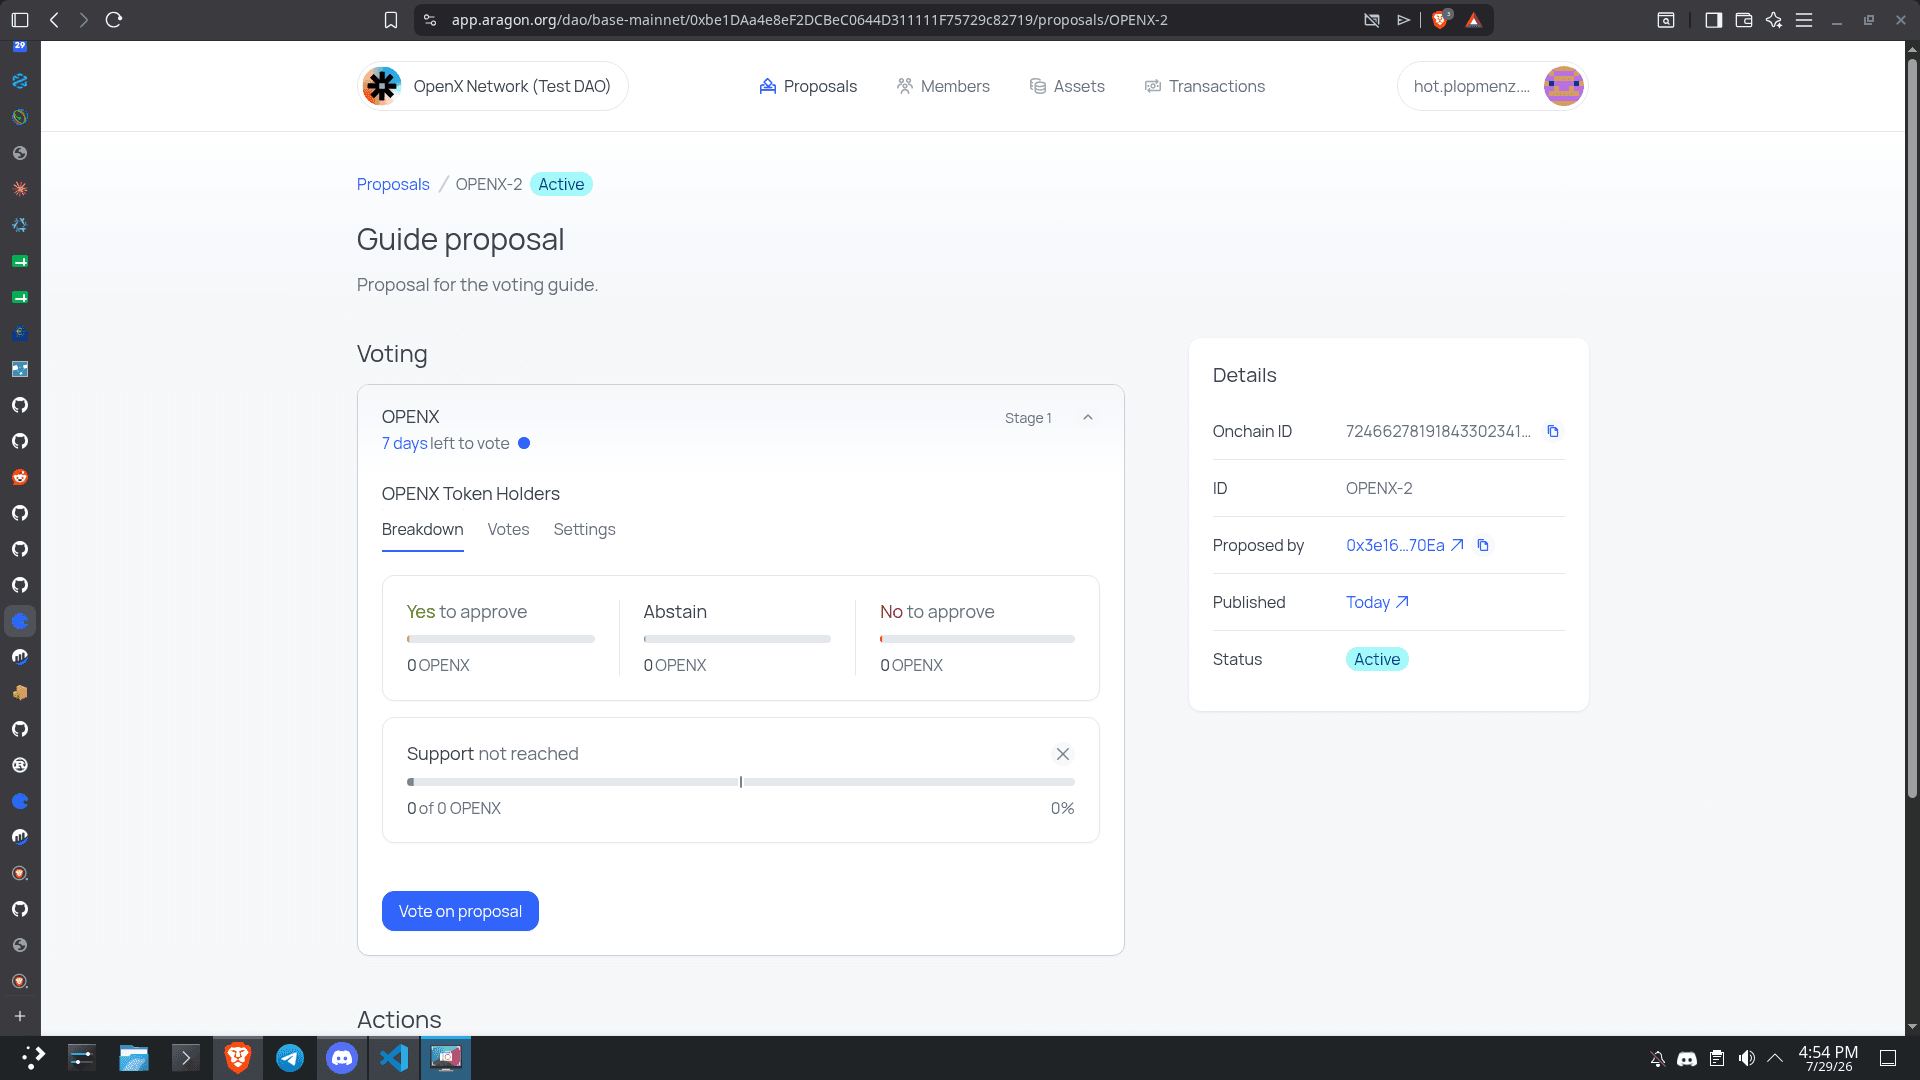This screenshot has height=1080, width=1920.
Task: View site information for app.aragon.org
Action: pos(430,20)
